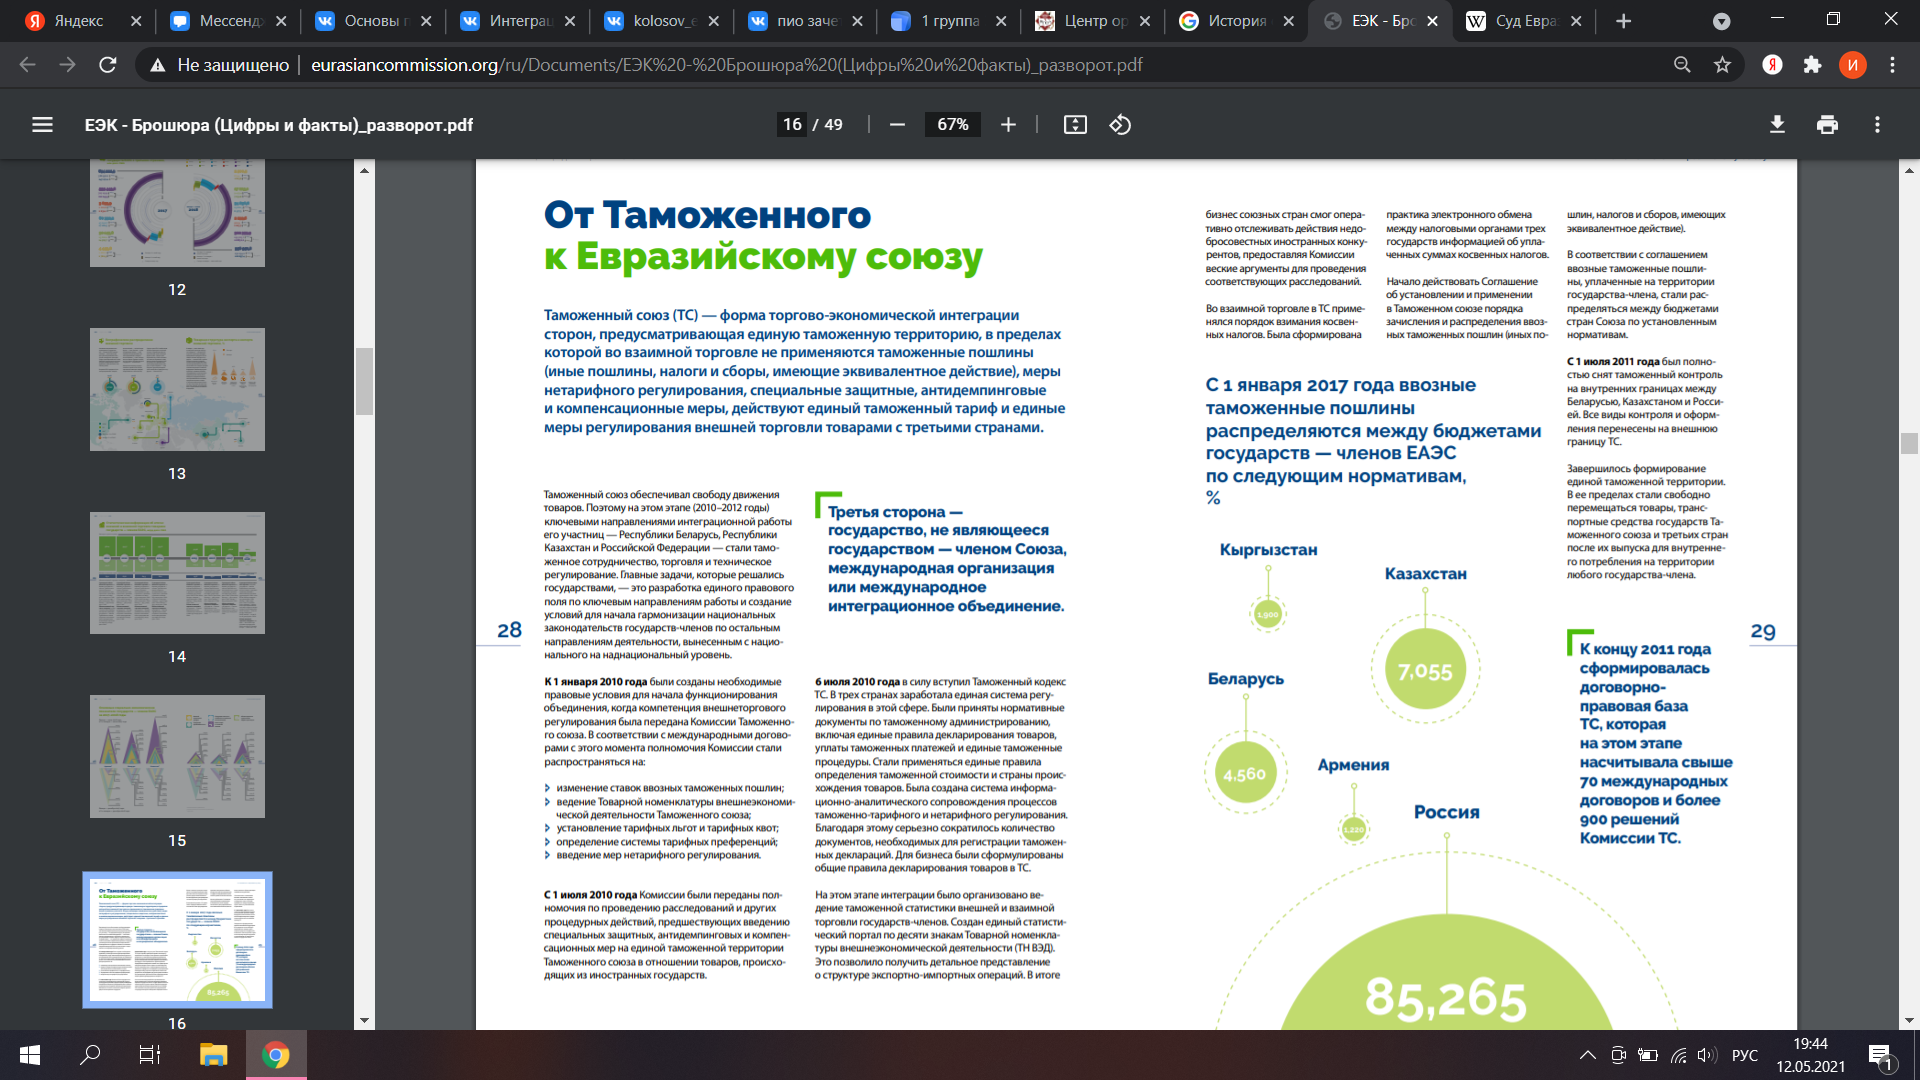1920x1080 pixels.
Task: Open the browser zoom magnifier icon
Action: point(1682,65)
